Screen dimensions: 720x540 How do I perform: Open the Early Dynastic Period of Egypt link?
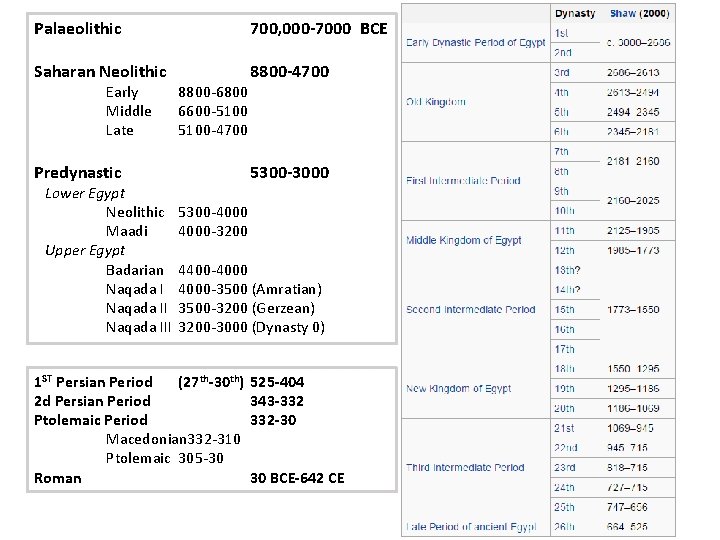(x=475, y=43)
